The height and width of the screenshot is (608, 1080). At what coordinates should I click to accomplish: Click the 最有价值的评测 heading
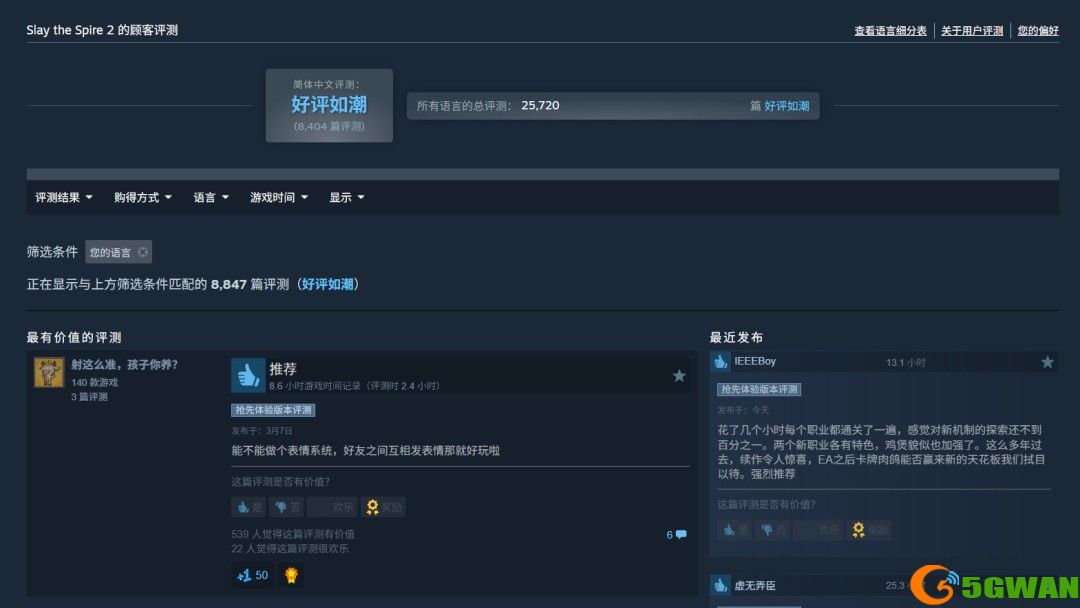pyautogui.click(x=74, y=337)
